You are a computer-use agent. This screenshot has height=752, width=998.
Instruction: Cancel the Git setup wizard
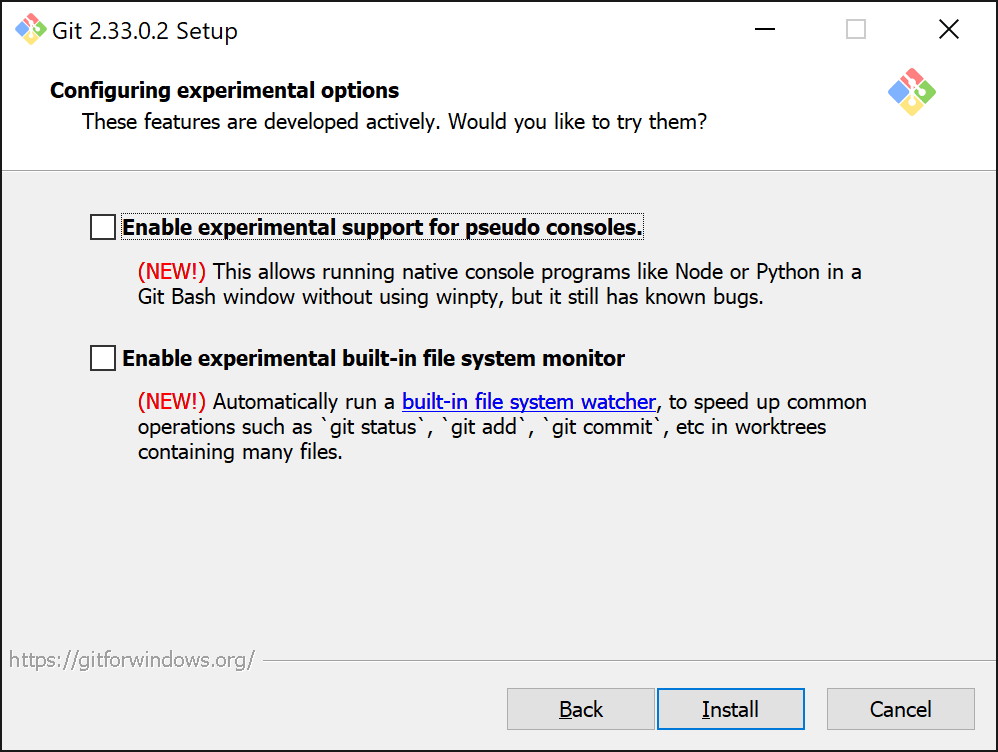(901, 709)
